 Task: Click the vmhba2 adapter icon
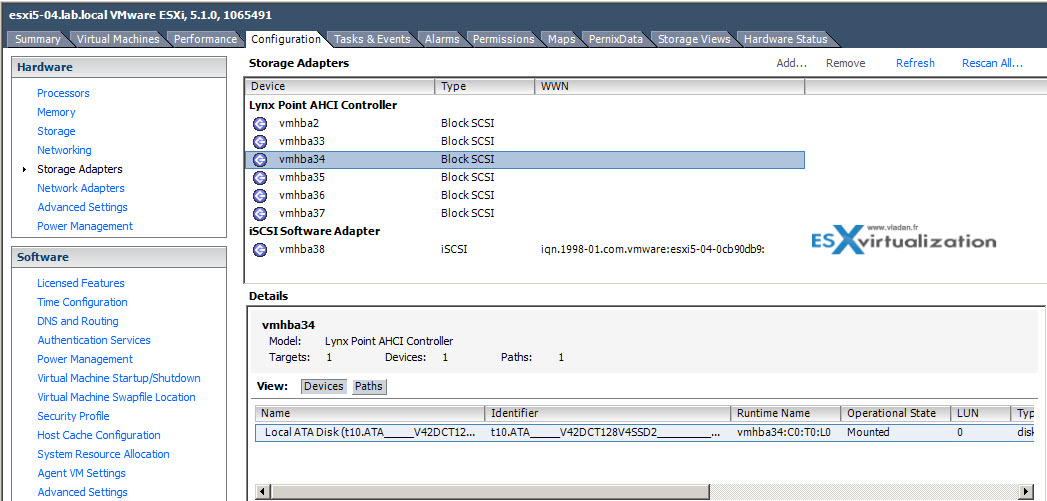(260, 124)
